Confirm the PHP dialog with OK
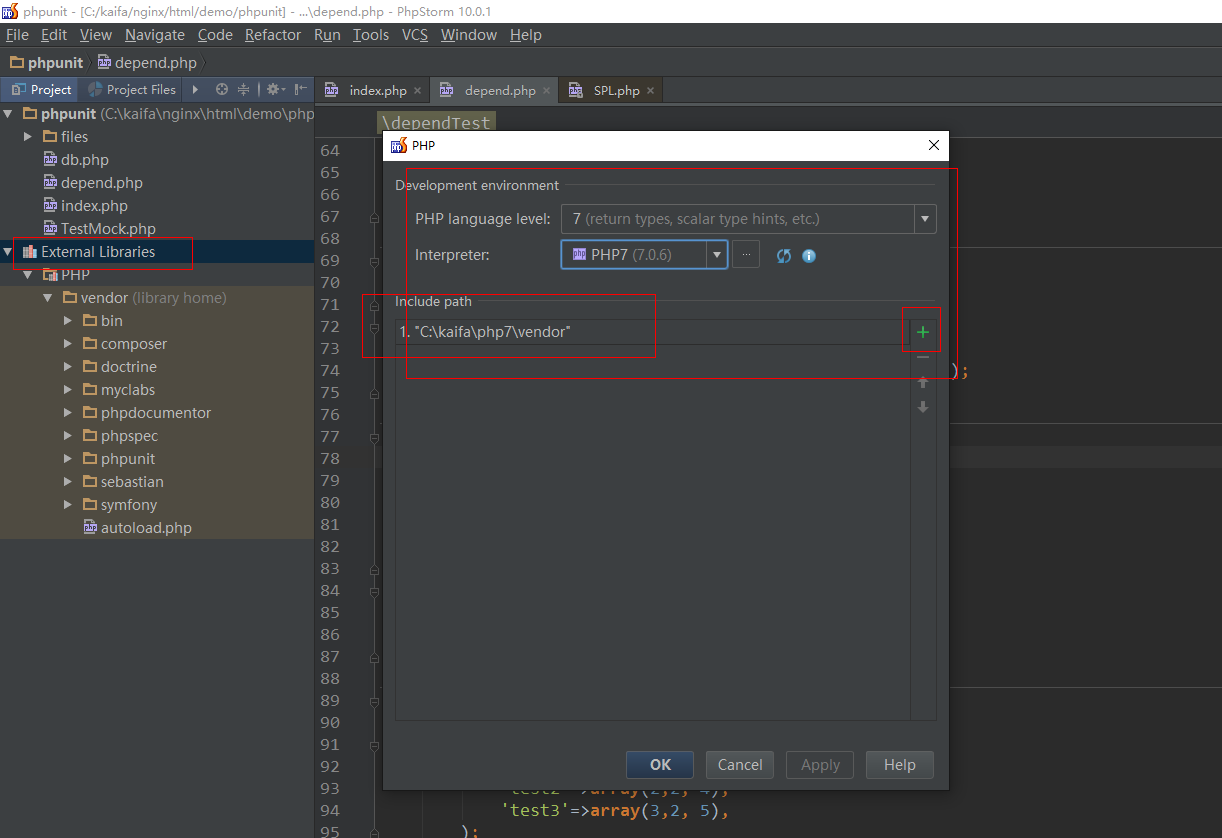1222x838 pixels. pos(660,765)
